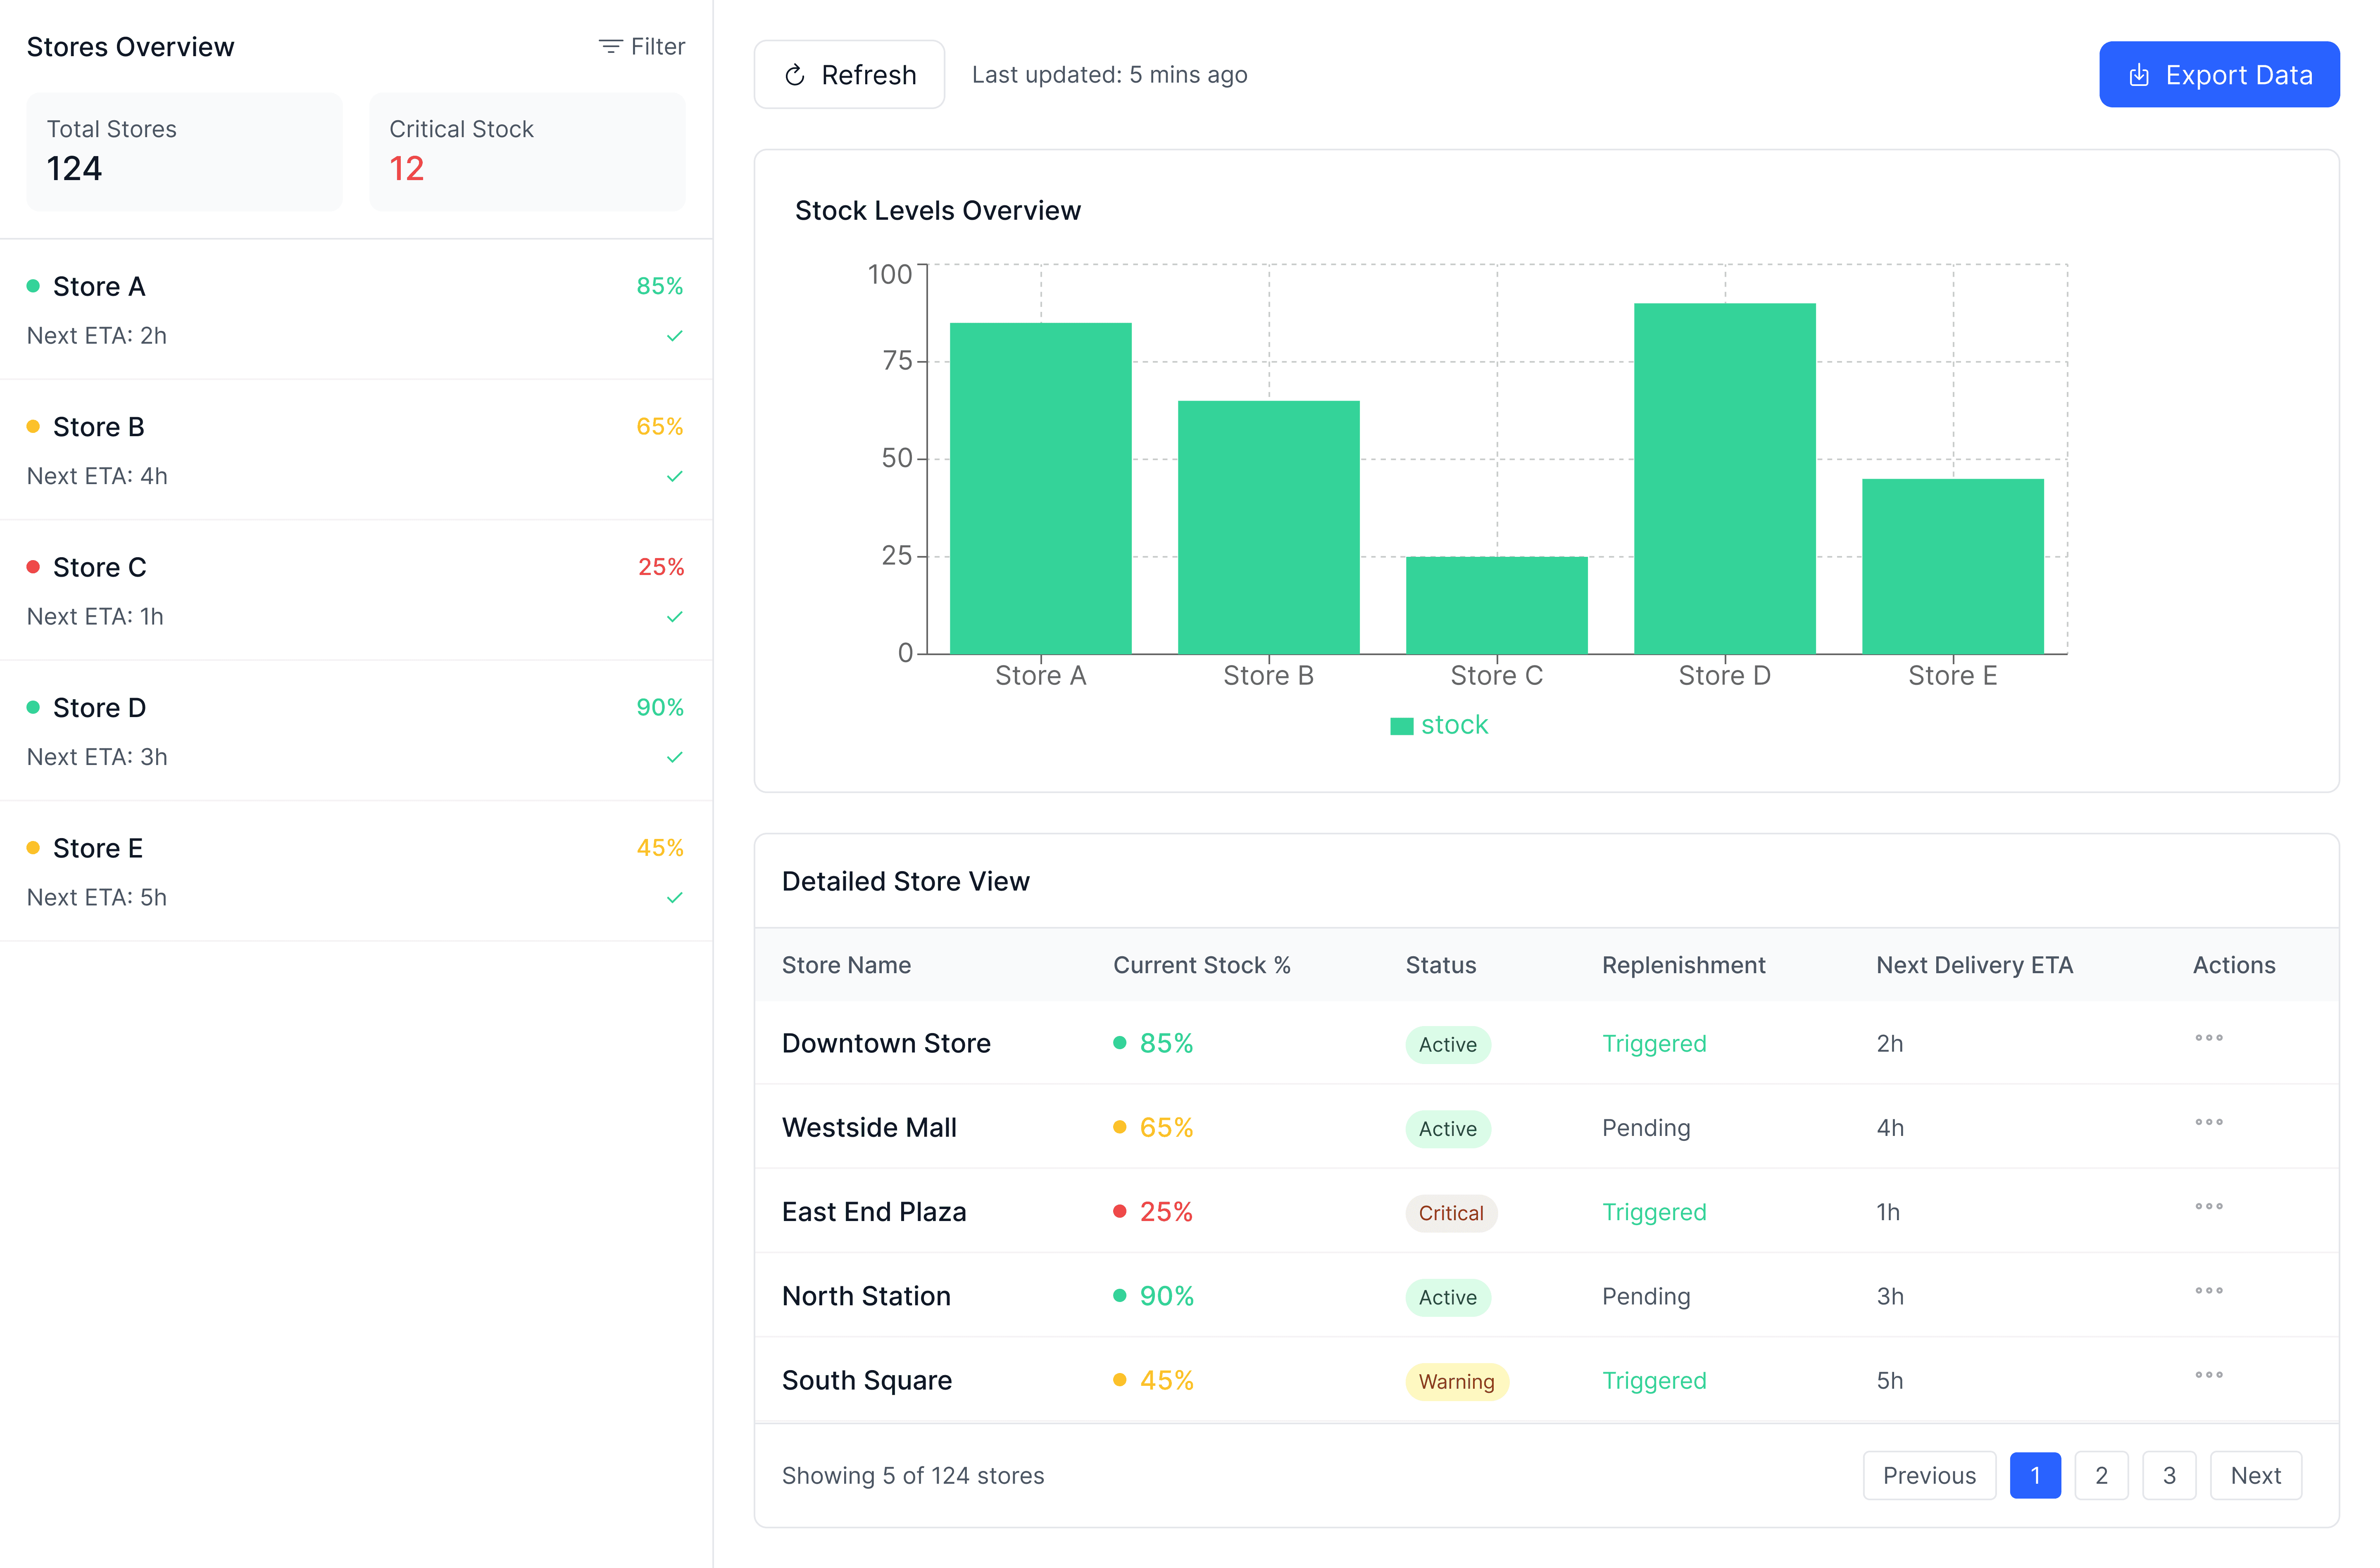This screenshot has width=2380, height=1568.
Task: Click the checkmark icon on Store C
Action: point(675,617)
